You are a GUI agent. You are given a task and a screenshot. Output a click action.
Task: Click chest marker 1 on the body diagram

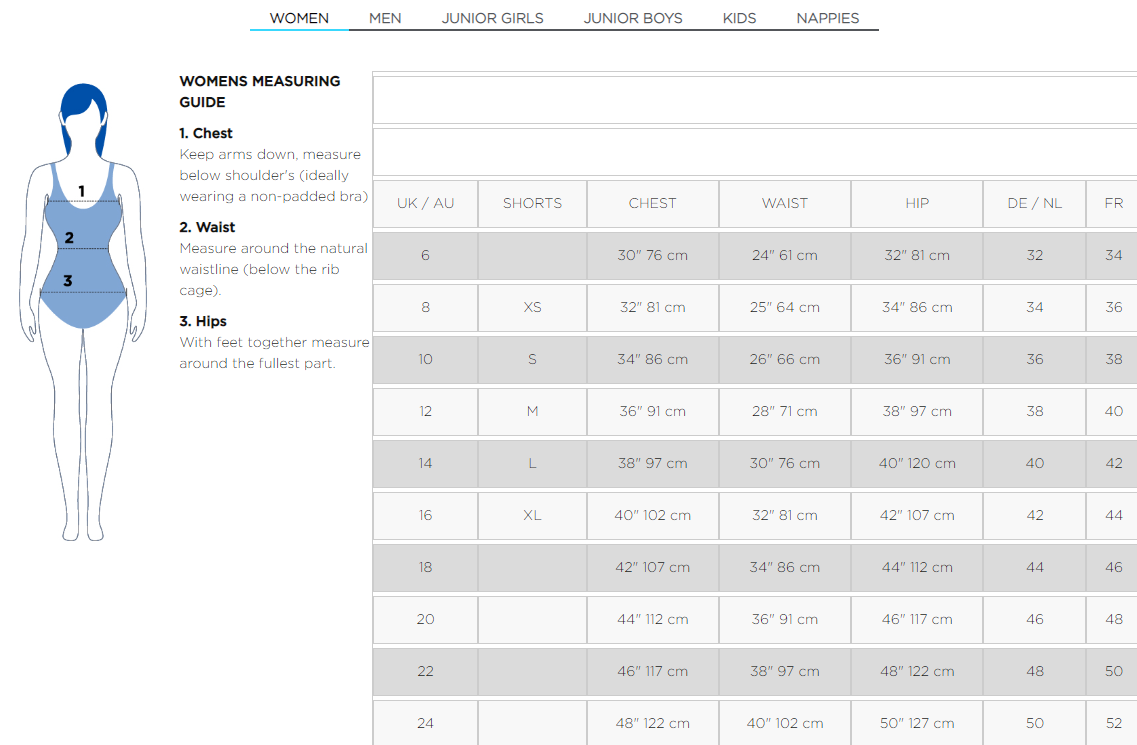coord(82,191)
